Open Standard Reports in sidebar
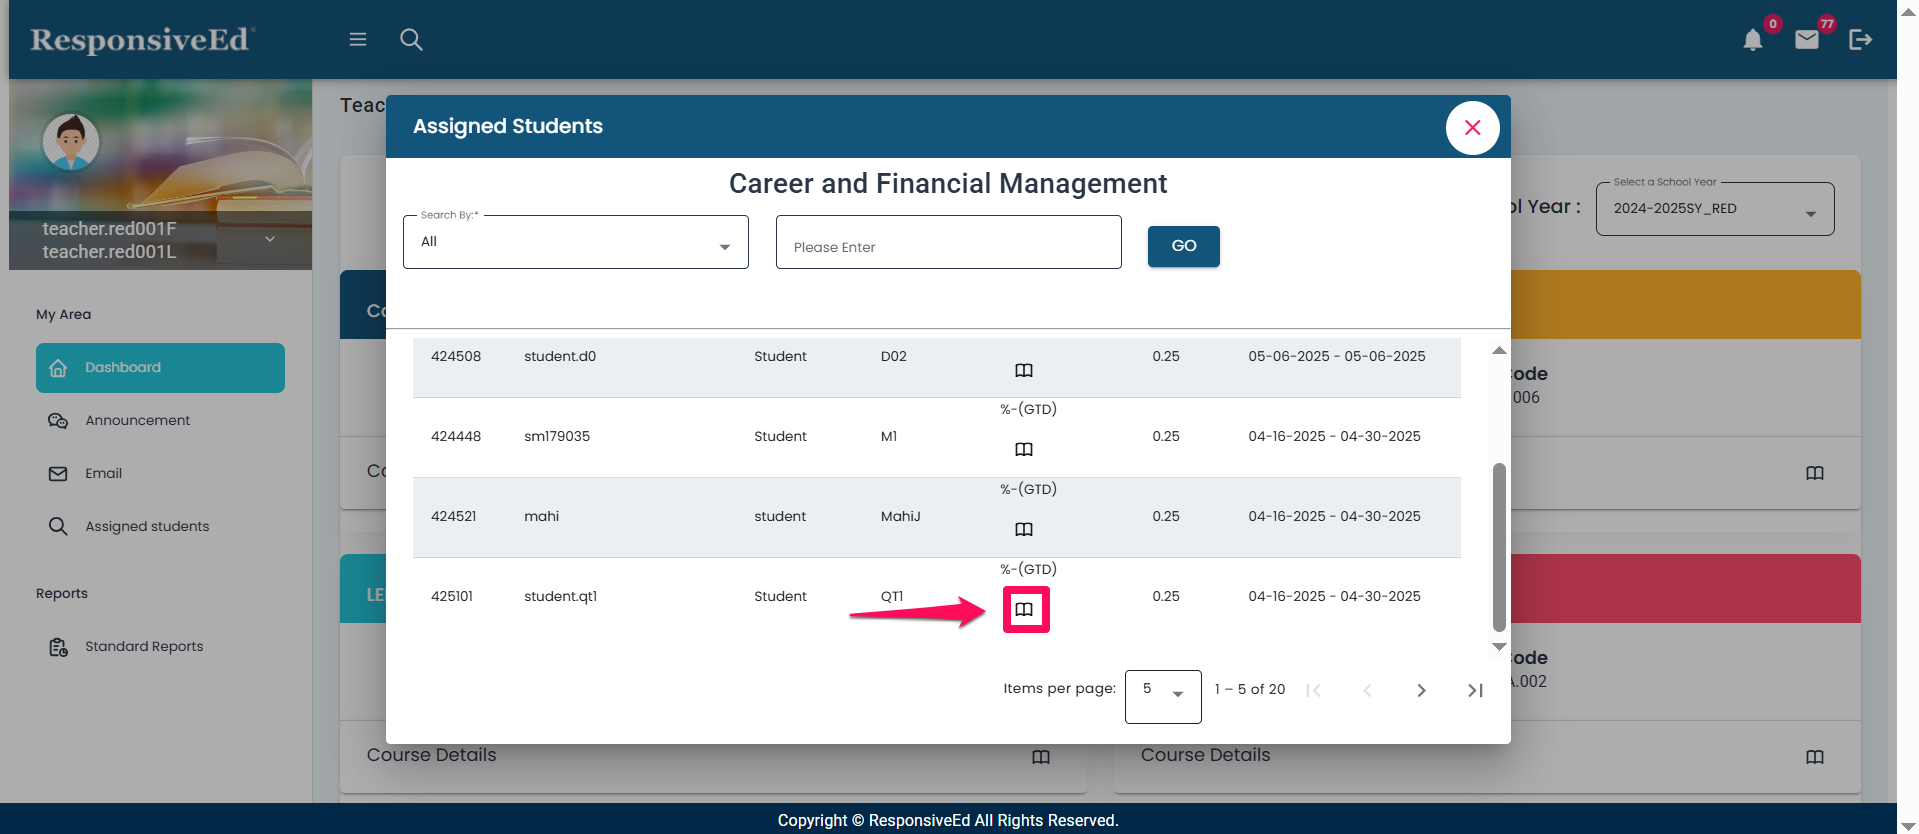Screen dimensions: 1919x834 [x=144, y=647]
